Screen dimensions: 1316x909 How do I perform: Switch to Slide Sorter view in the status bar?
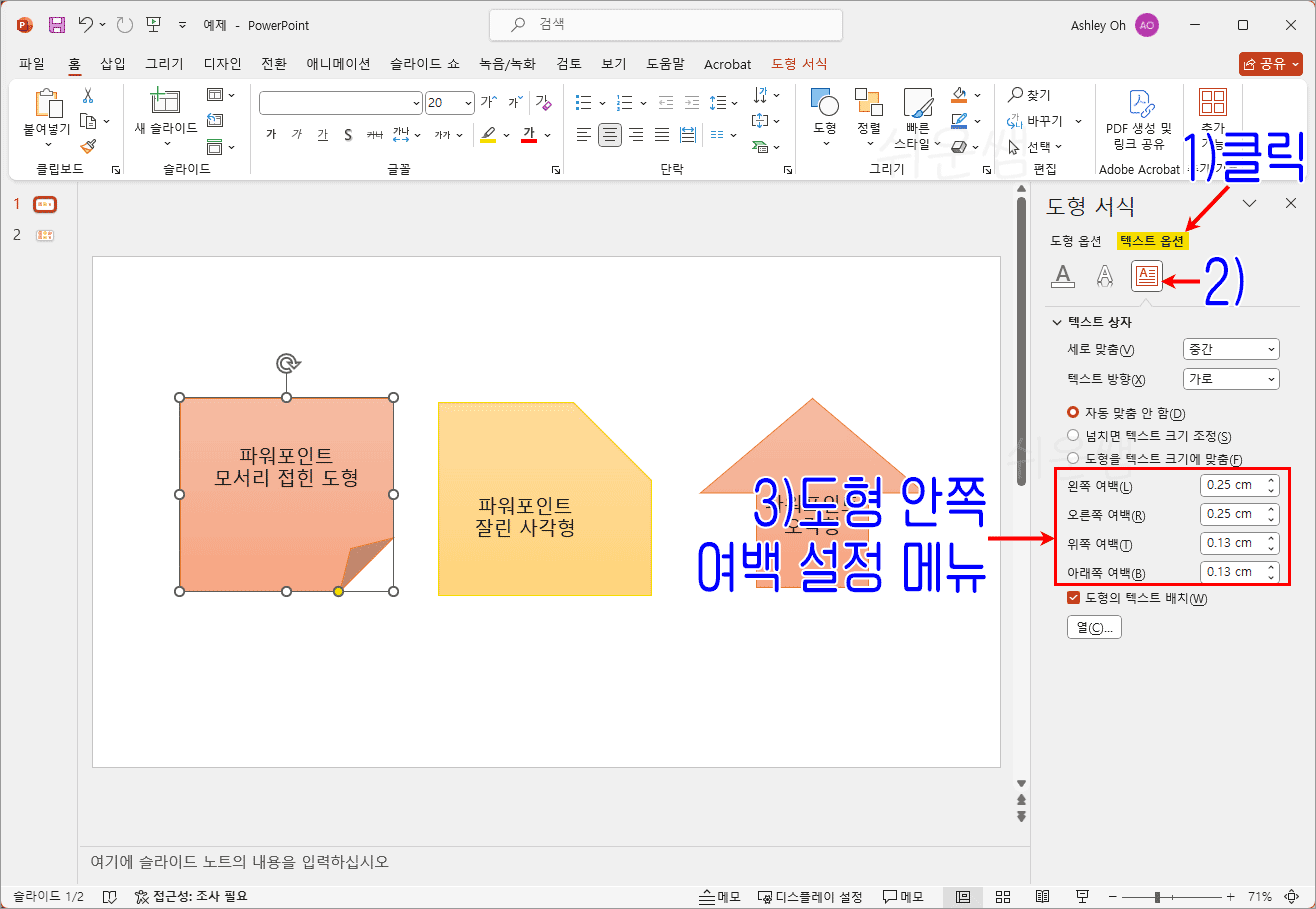pos(1003,896)
